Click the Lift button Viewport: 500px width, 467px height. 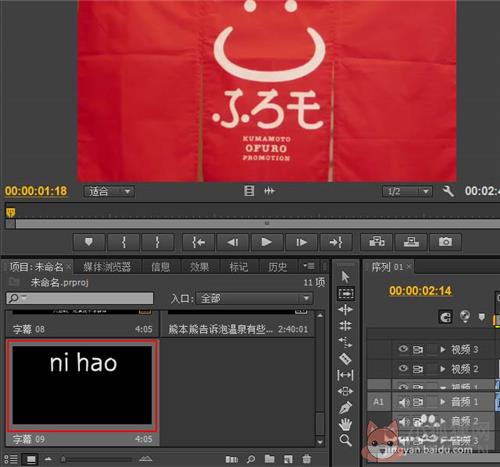point(377,242)
